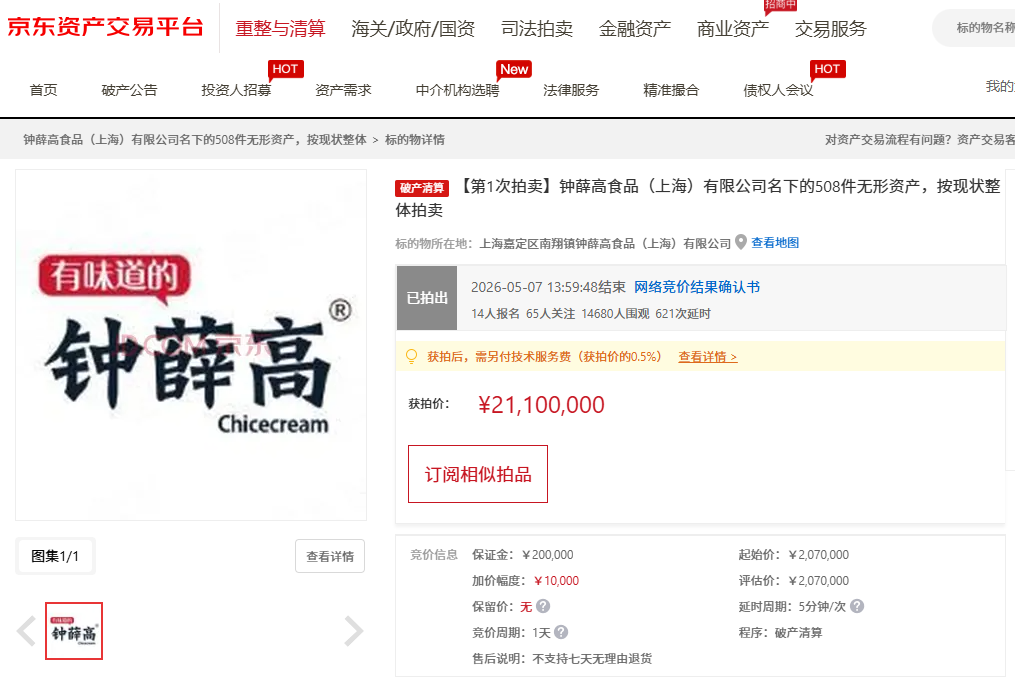Click 保证金 ¥200,000 value

[548, 555]
